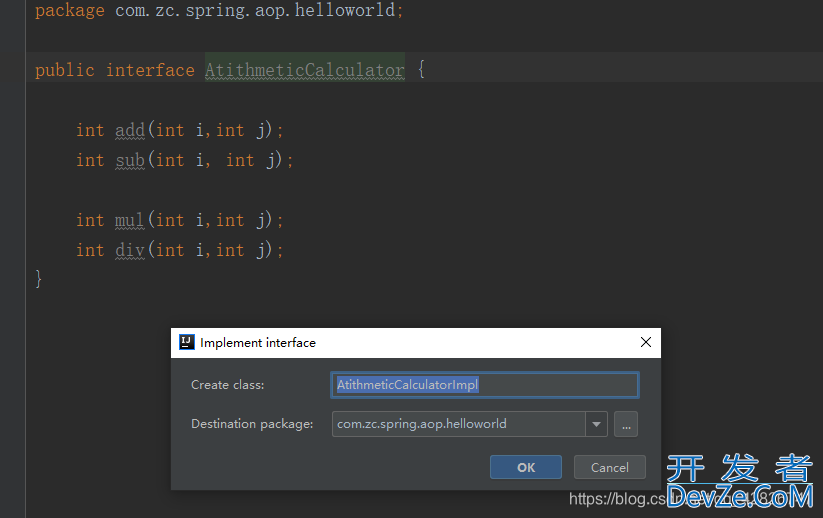Click OK in Implement interface dialog
This screenshot has height=518, width=823.
click(525, 467)
